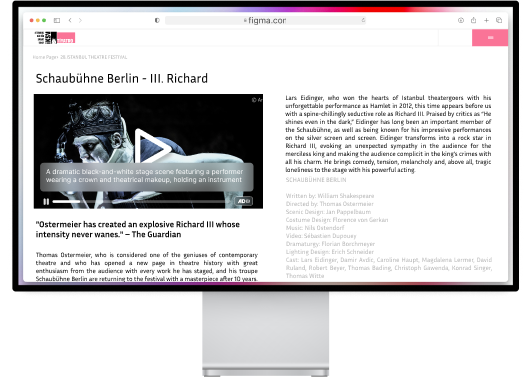Open the 28. Istanbul Theatre Festival breadcrumb
Image resolution: width=532 pixels, height=378 pixels.
click(94, 57)
